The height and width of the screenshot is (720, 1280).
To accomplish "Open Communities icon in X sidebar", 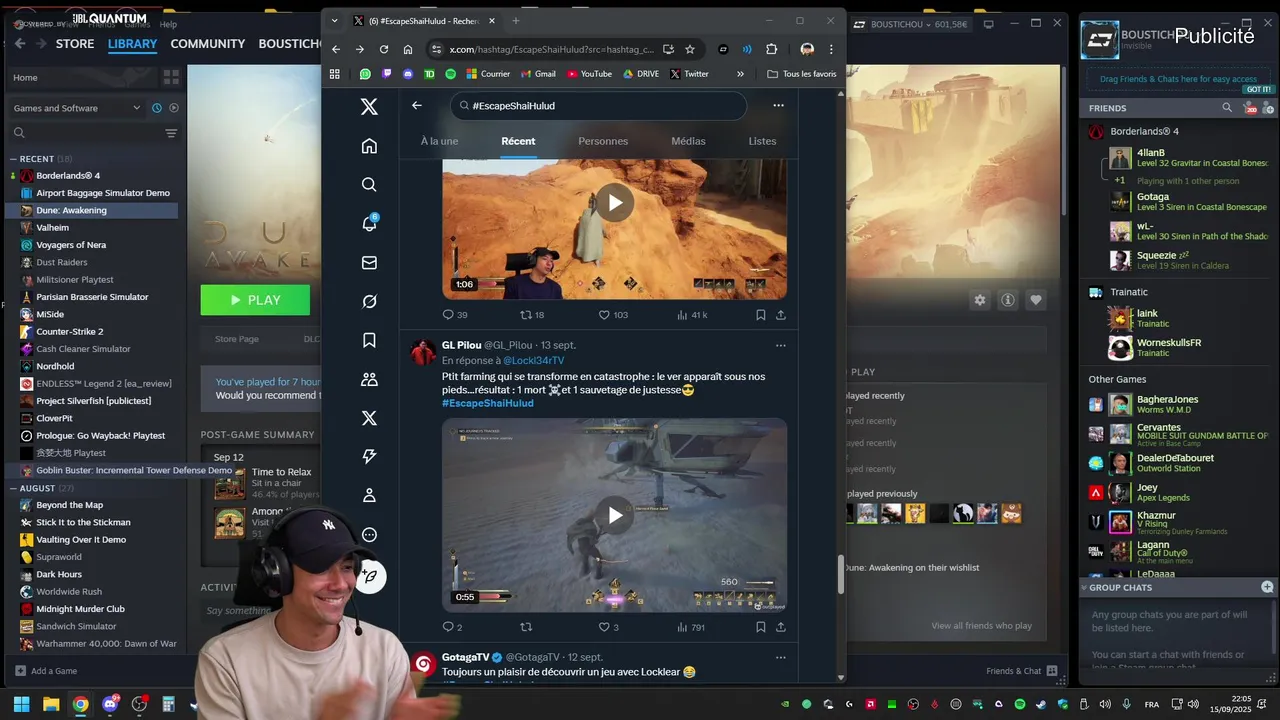I will click(x=369, y=380).
